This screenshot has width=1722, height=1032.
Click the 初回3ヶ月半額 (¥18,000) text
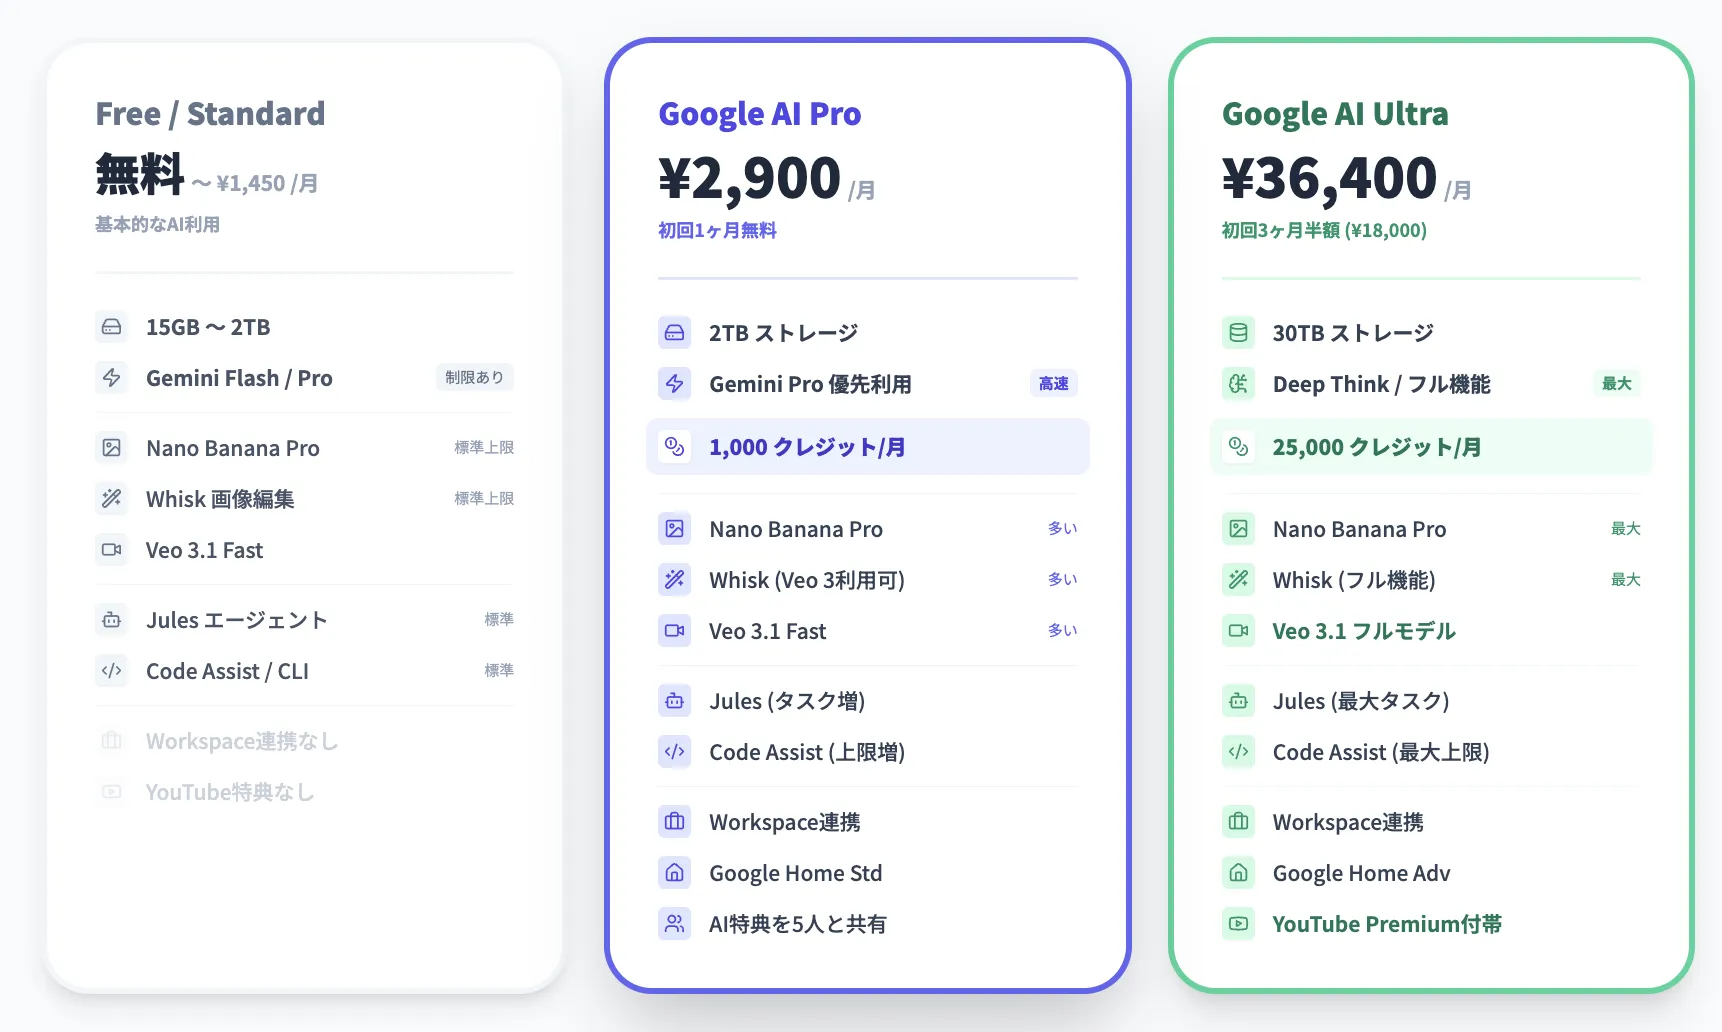point(1324,230)
